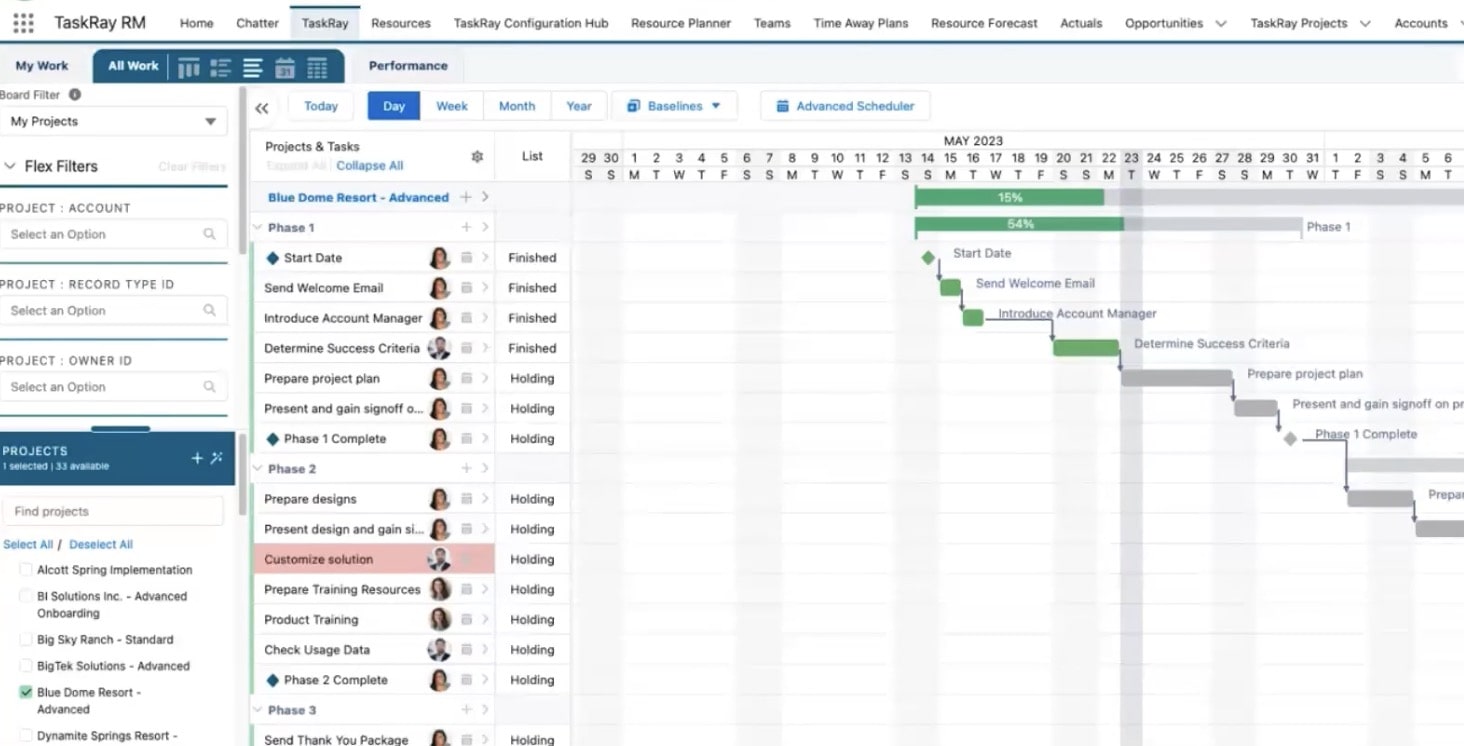Open details icon for Send Welcome Email
Screen dimensions: 1464x746
tap(466, 288)
